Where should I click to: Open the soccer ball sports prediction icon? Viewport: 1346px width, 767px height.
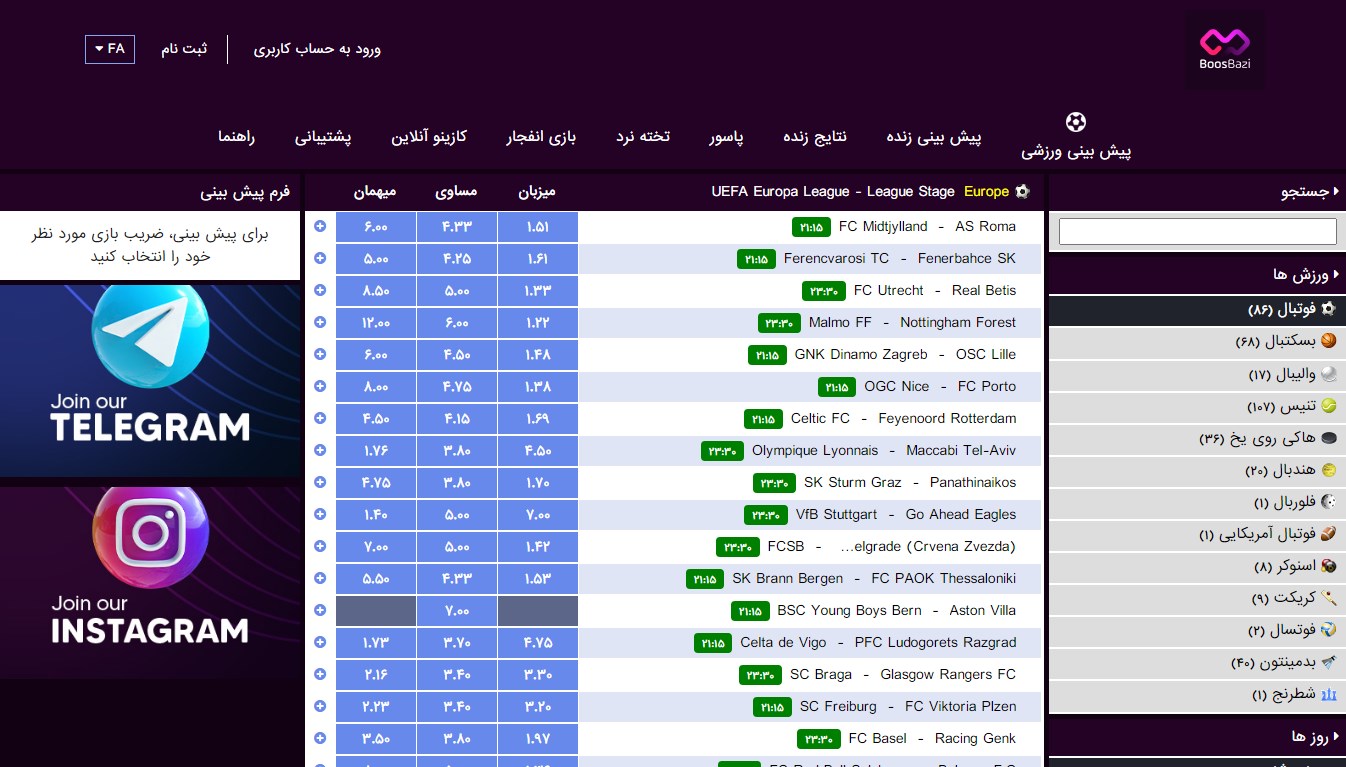click(1076, 122)
